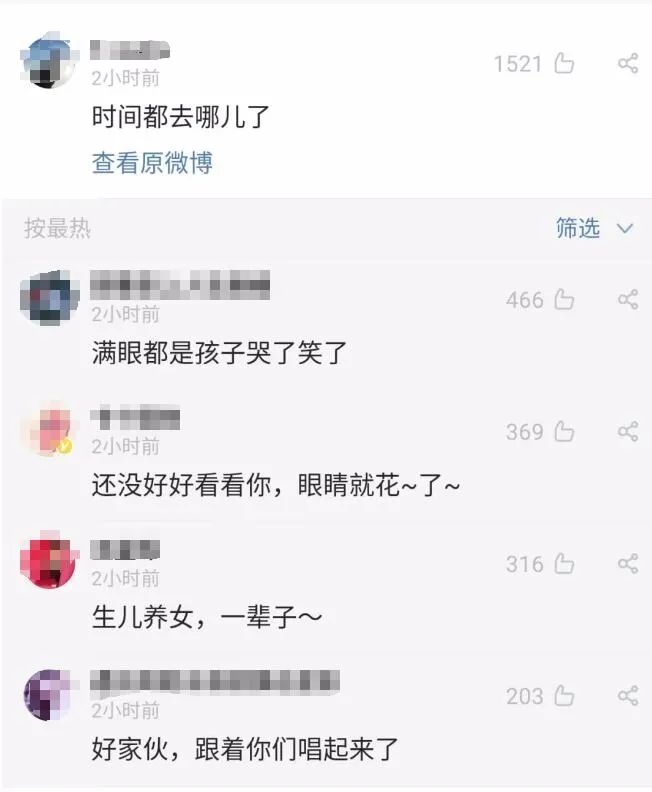Viewport: 652px width, 792px height.
Task: Like the comment with 316 likes
Action: (x=564, y=564)
